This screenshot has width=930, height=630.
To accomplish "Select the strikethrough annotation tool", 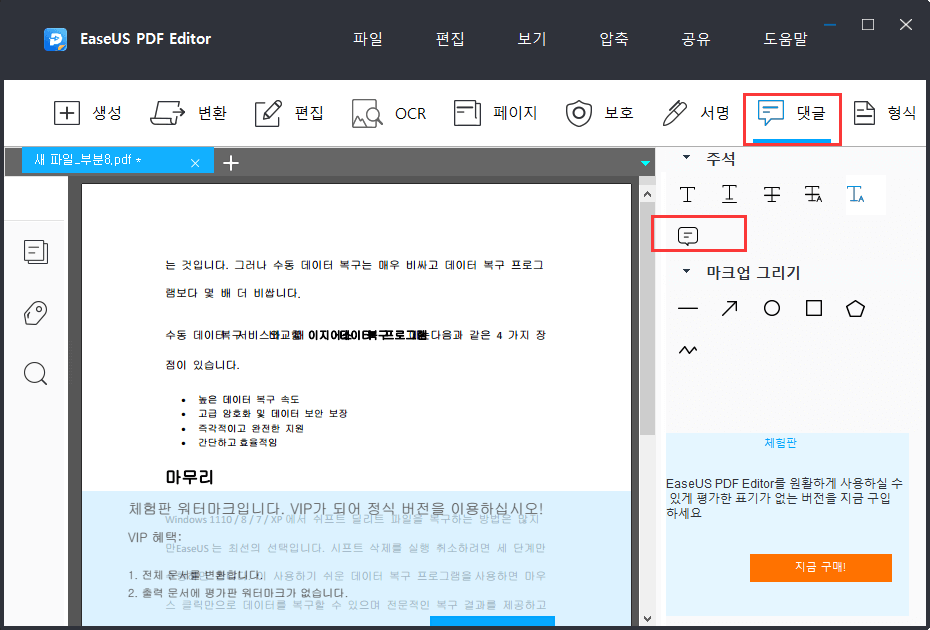I will coord(771,194).
